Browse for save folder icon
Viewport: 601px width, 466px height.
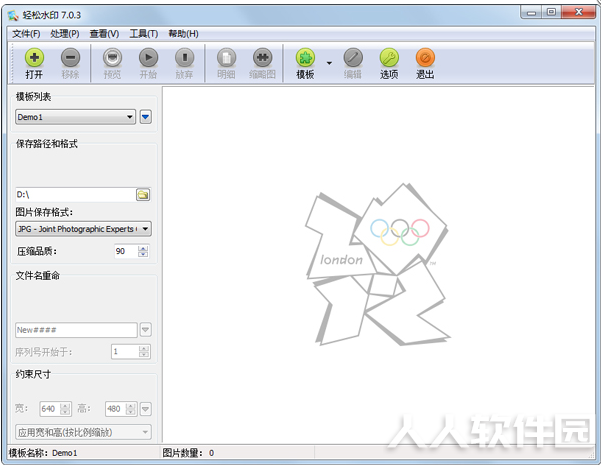pos(143,195)
